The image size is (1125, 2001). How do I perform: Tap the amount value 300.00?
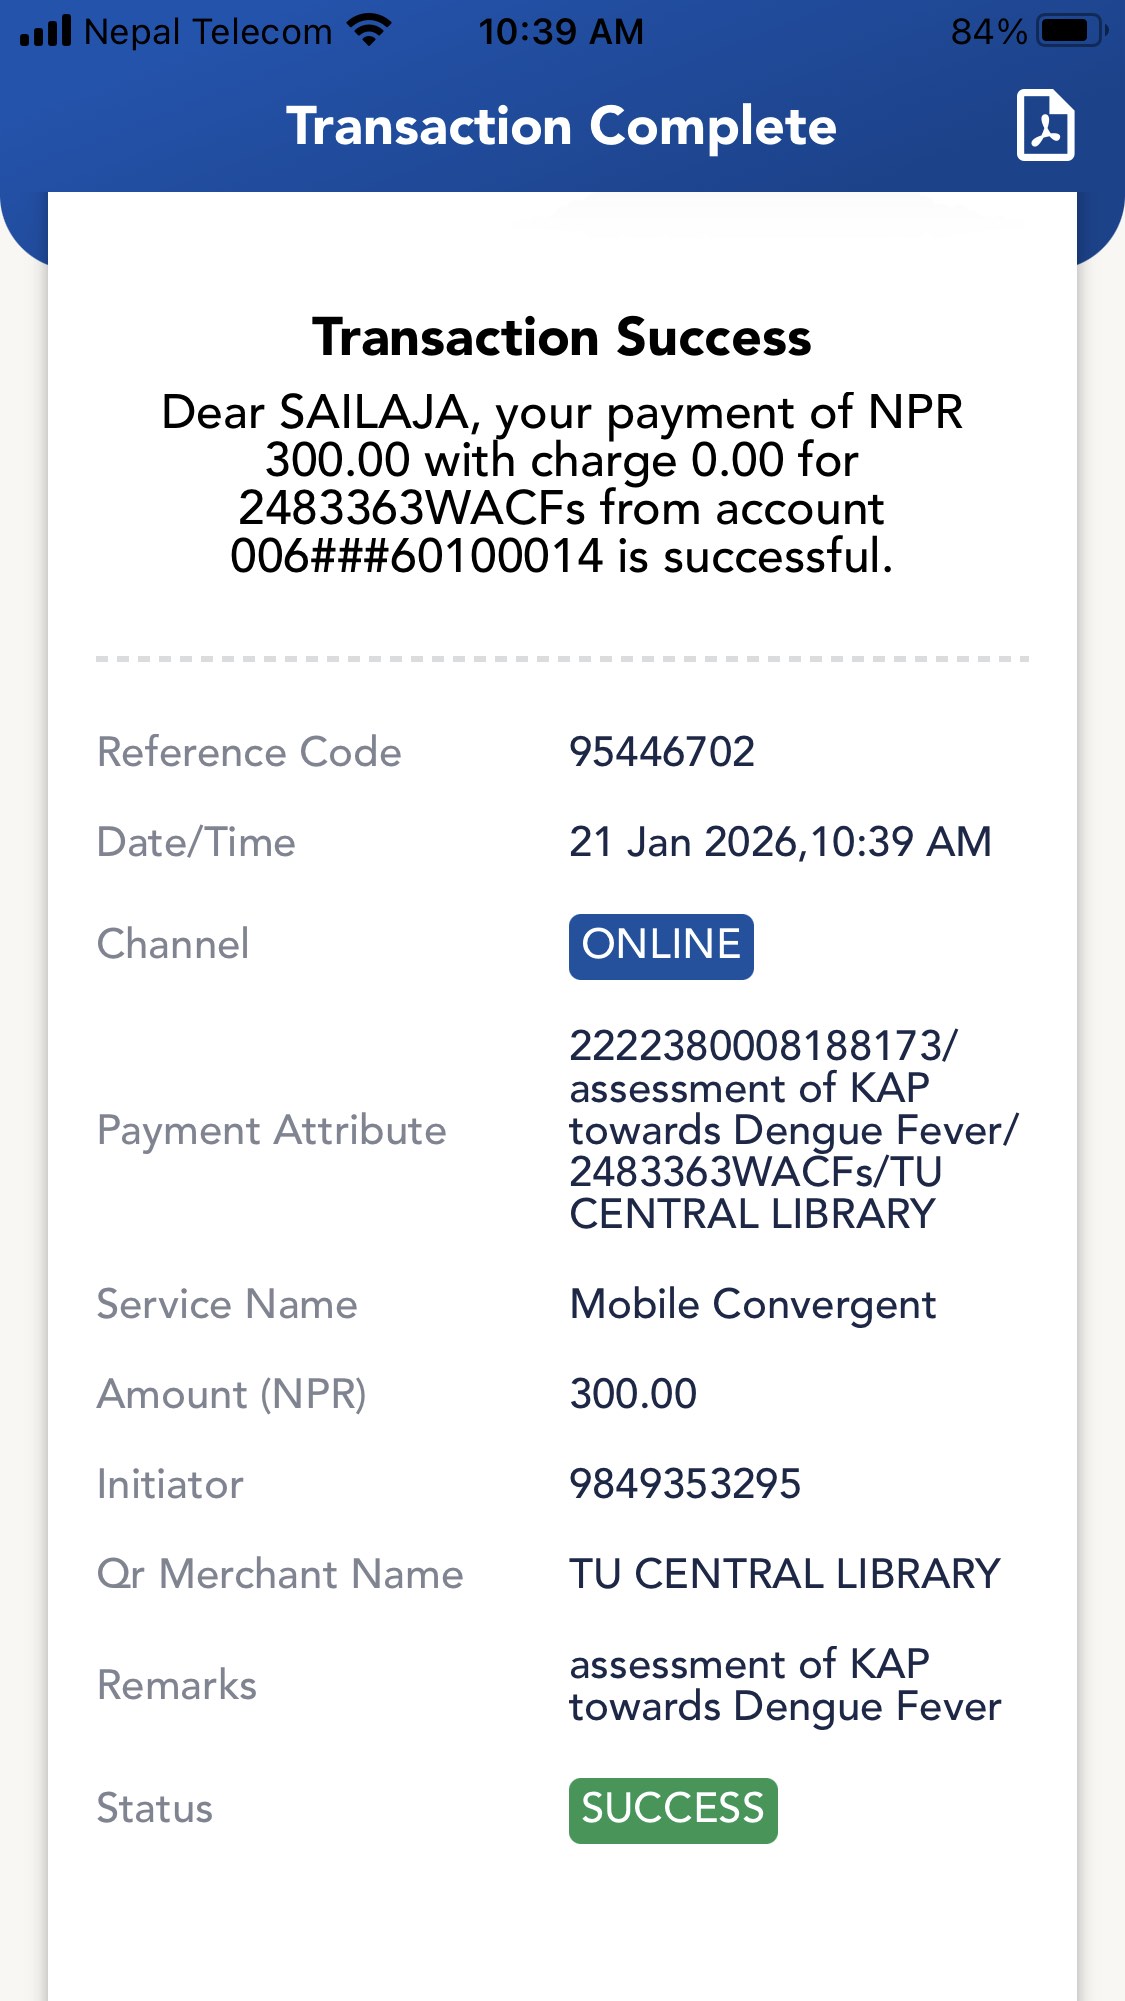coord(633,1394)
